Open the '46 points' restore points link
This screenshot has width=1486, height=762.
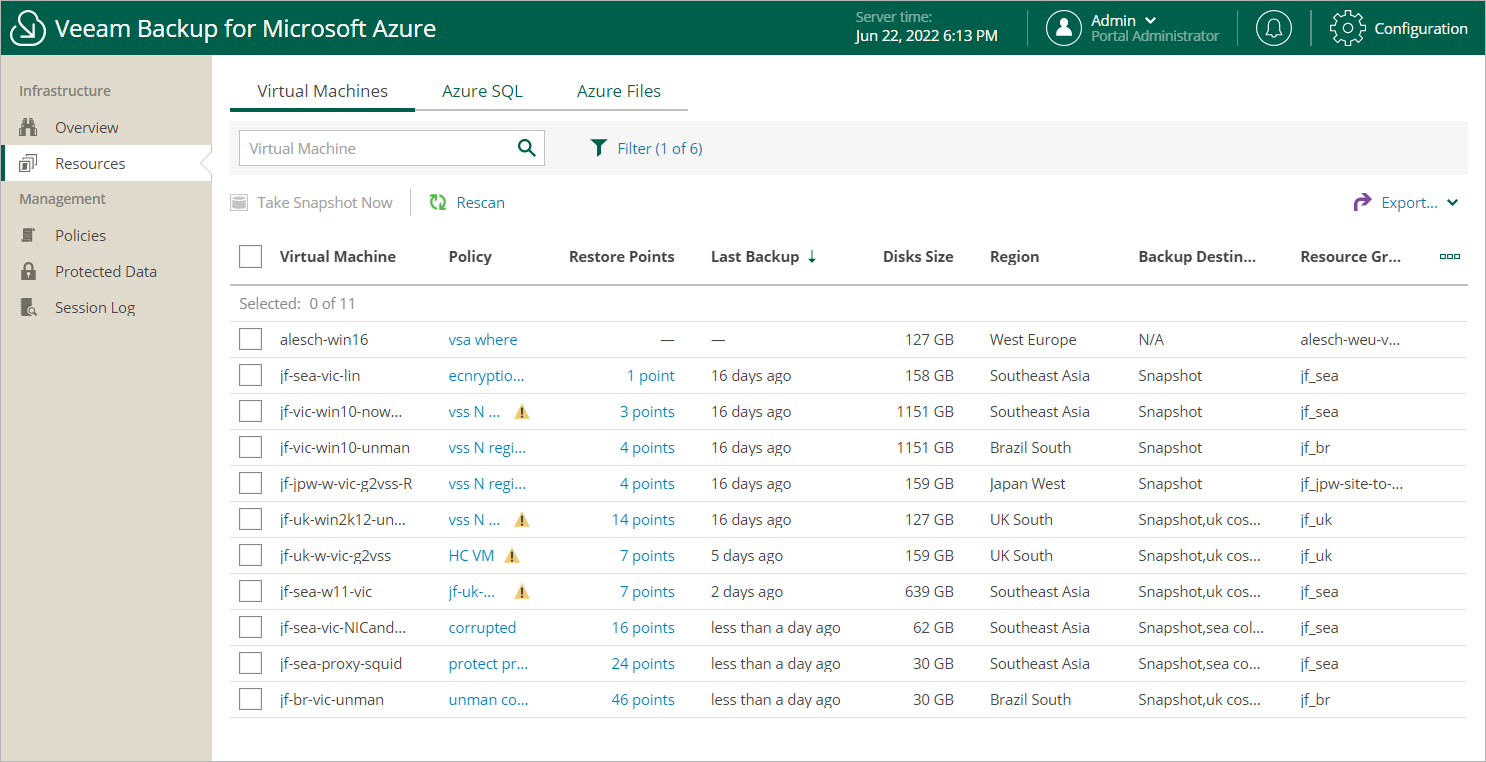[x=643, y=699]
